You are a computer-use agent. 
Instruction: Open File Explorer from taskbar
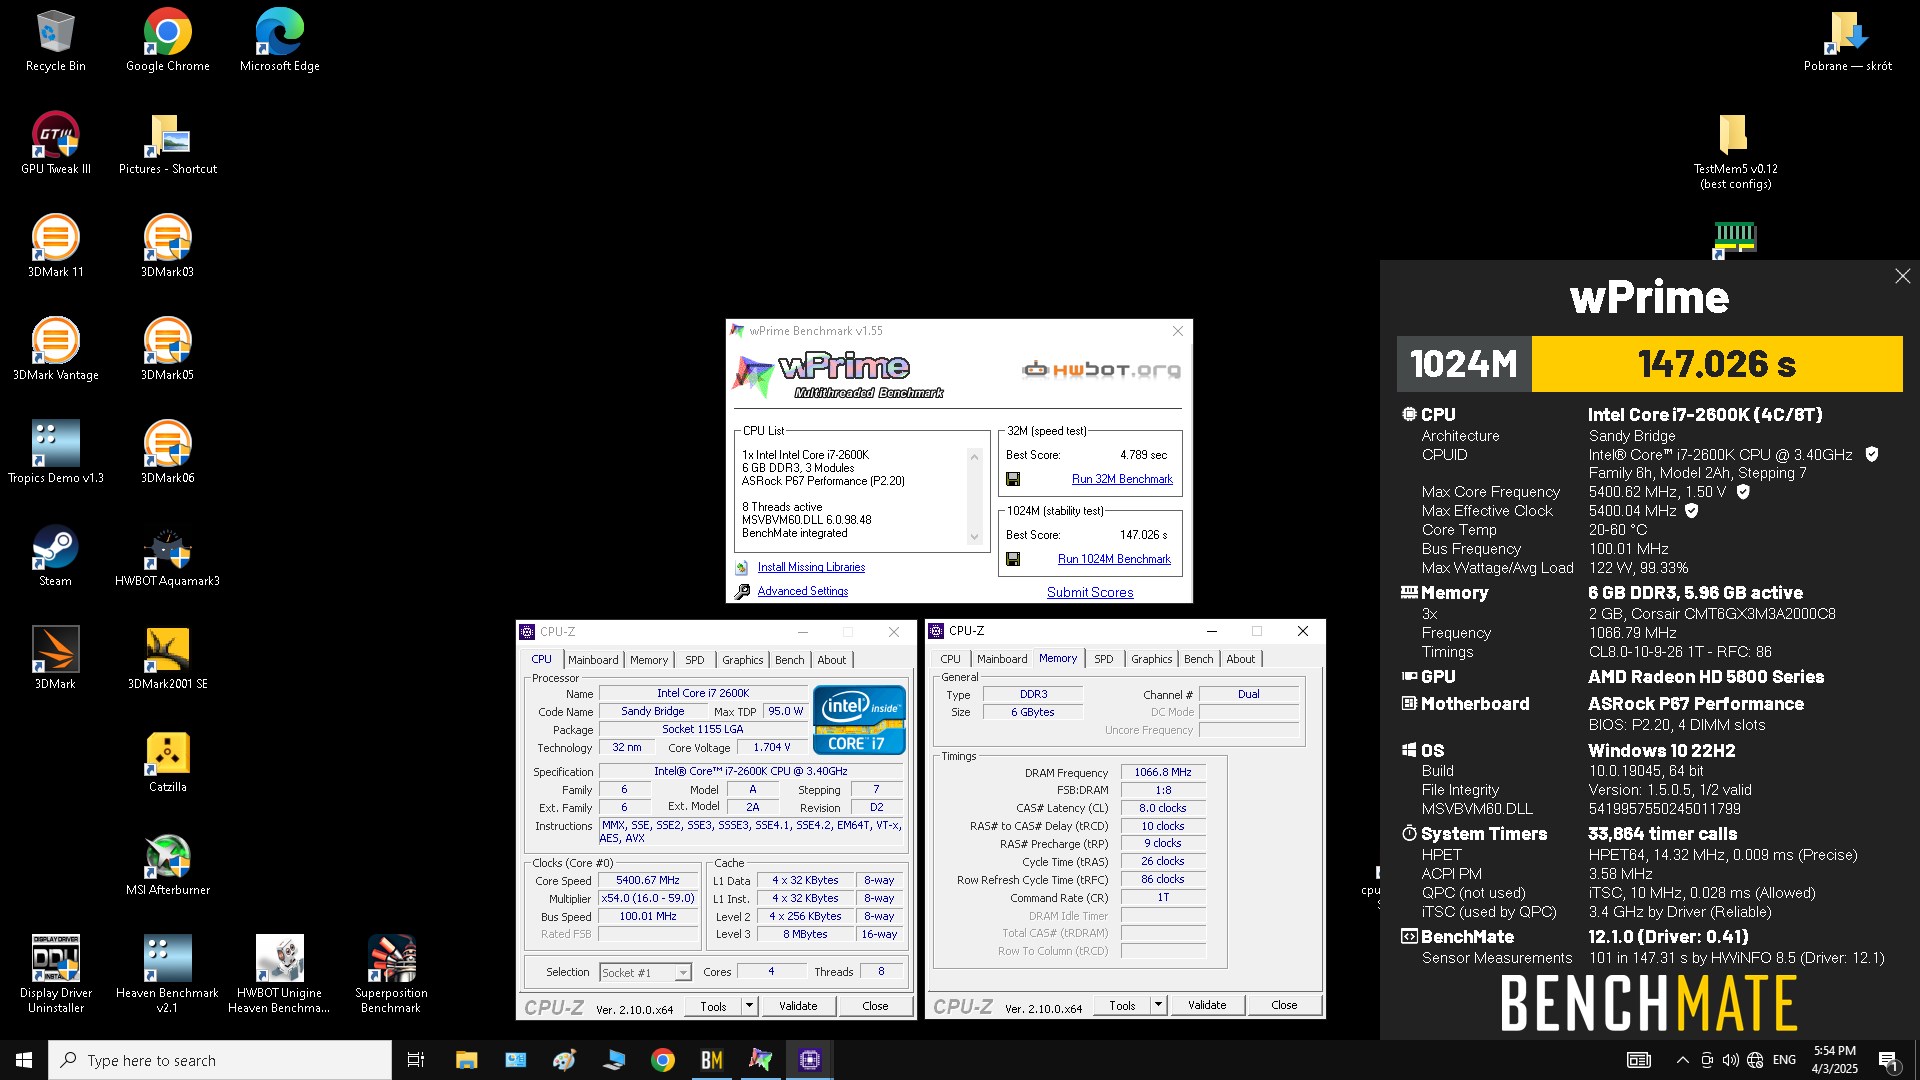[466, 1060]
